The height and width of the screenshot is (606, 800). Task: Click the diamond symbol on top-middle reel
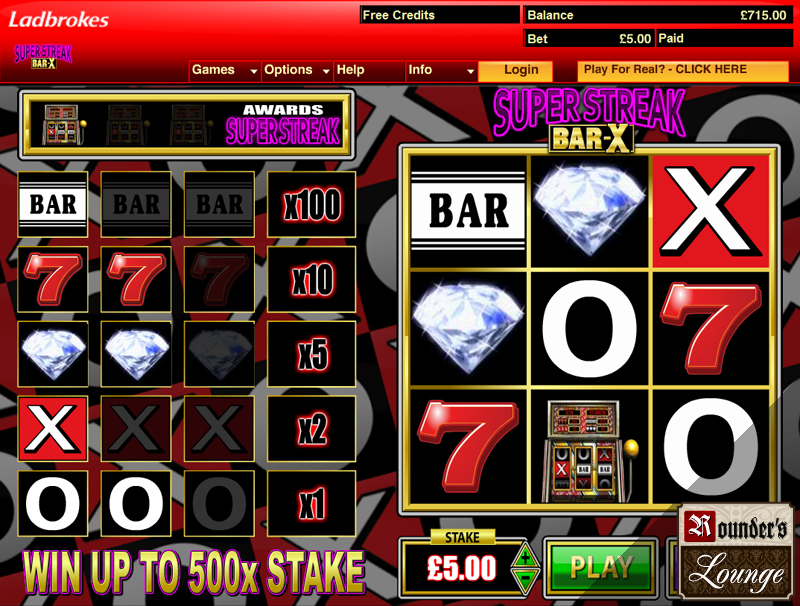[x=589, y=212]
